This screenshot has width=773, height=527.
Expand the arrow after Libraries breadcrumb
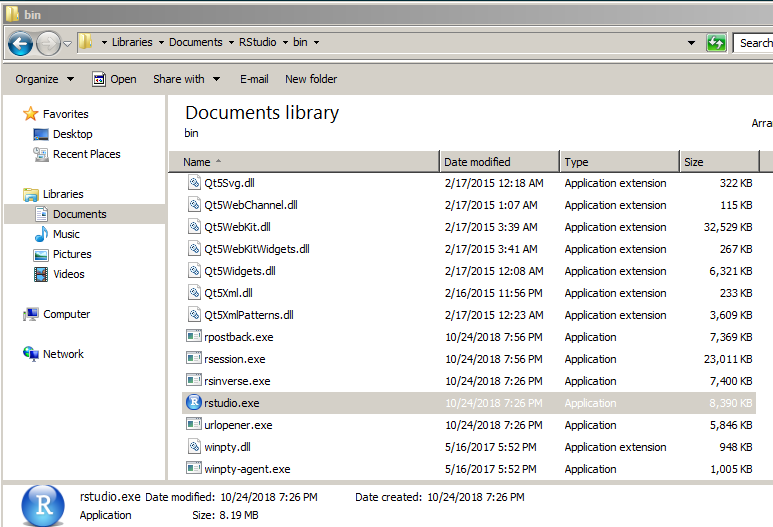161,42
